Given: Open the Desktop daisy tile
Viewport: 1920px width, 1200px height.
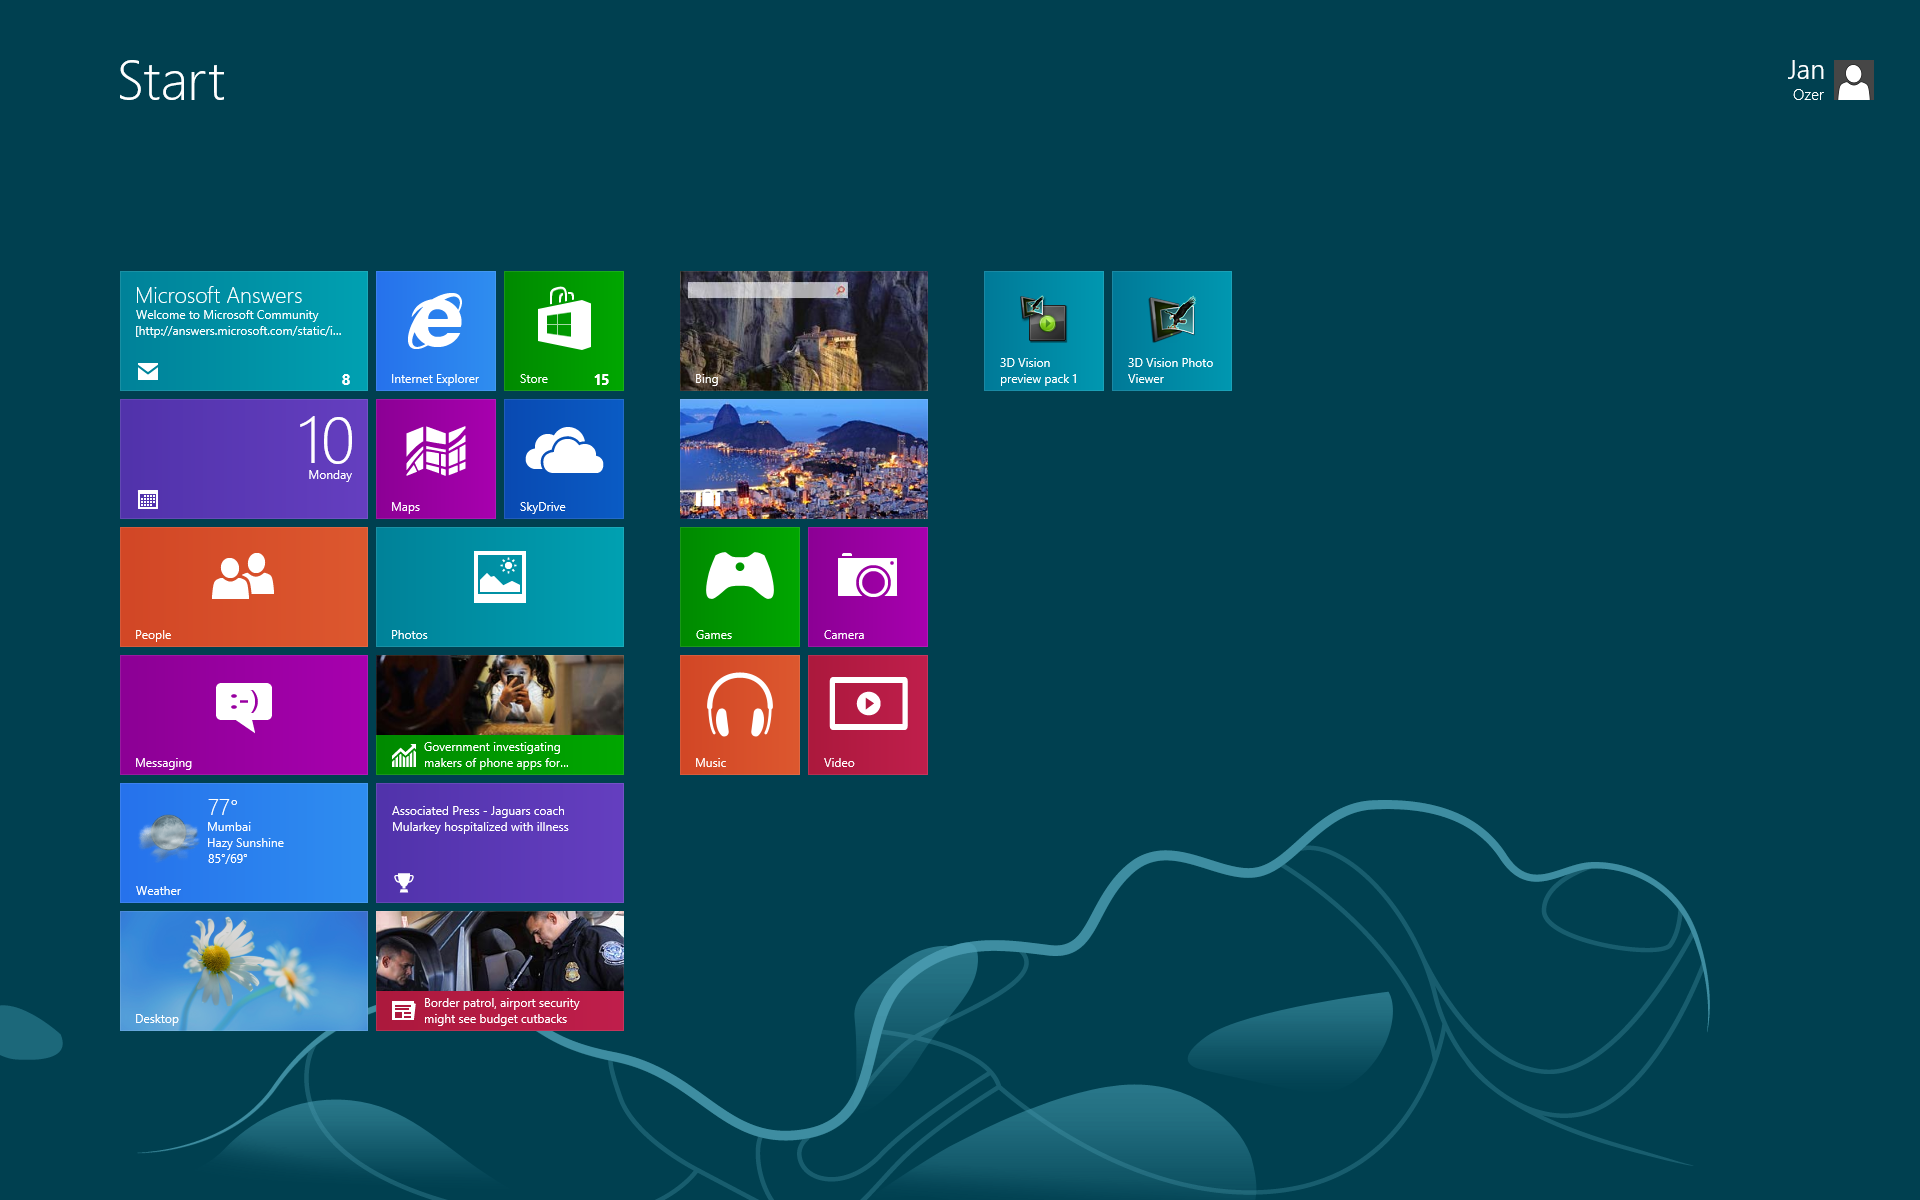Looking at the screenshot, I should [243, 970].
